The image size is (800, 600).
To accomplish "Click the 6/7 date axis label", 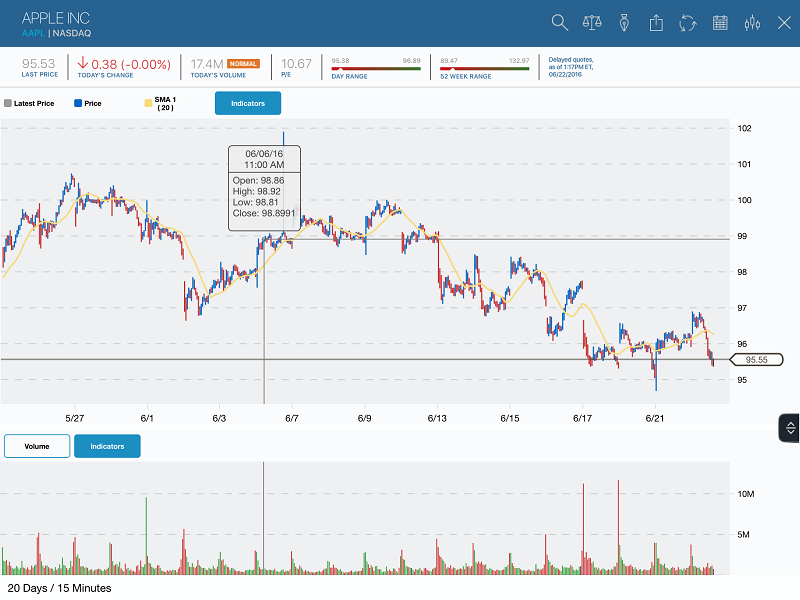I will pos(292,418).
